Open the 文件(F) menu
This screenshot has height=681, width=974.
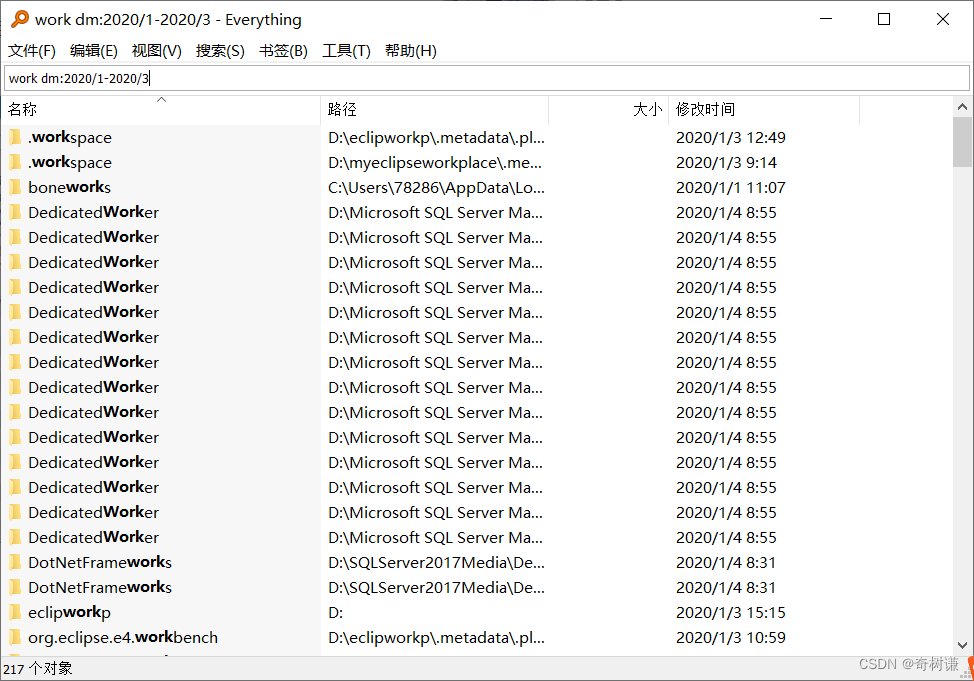coord(32,51)
